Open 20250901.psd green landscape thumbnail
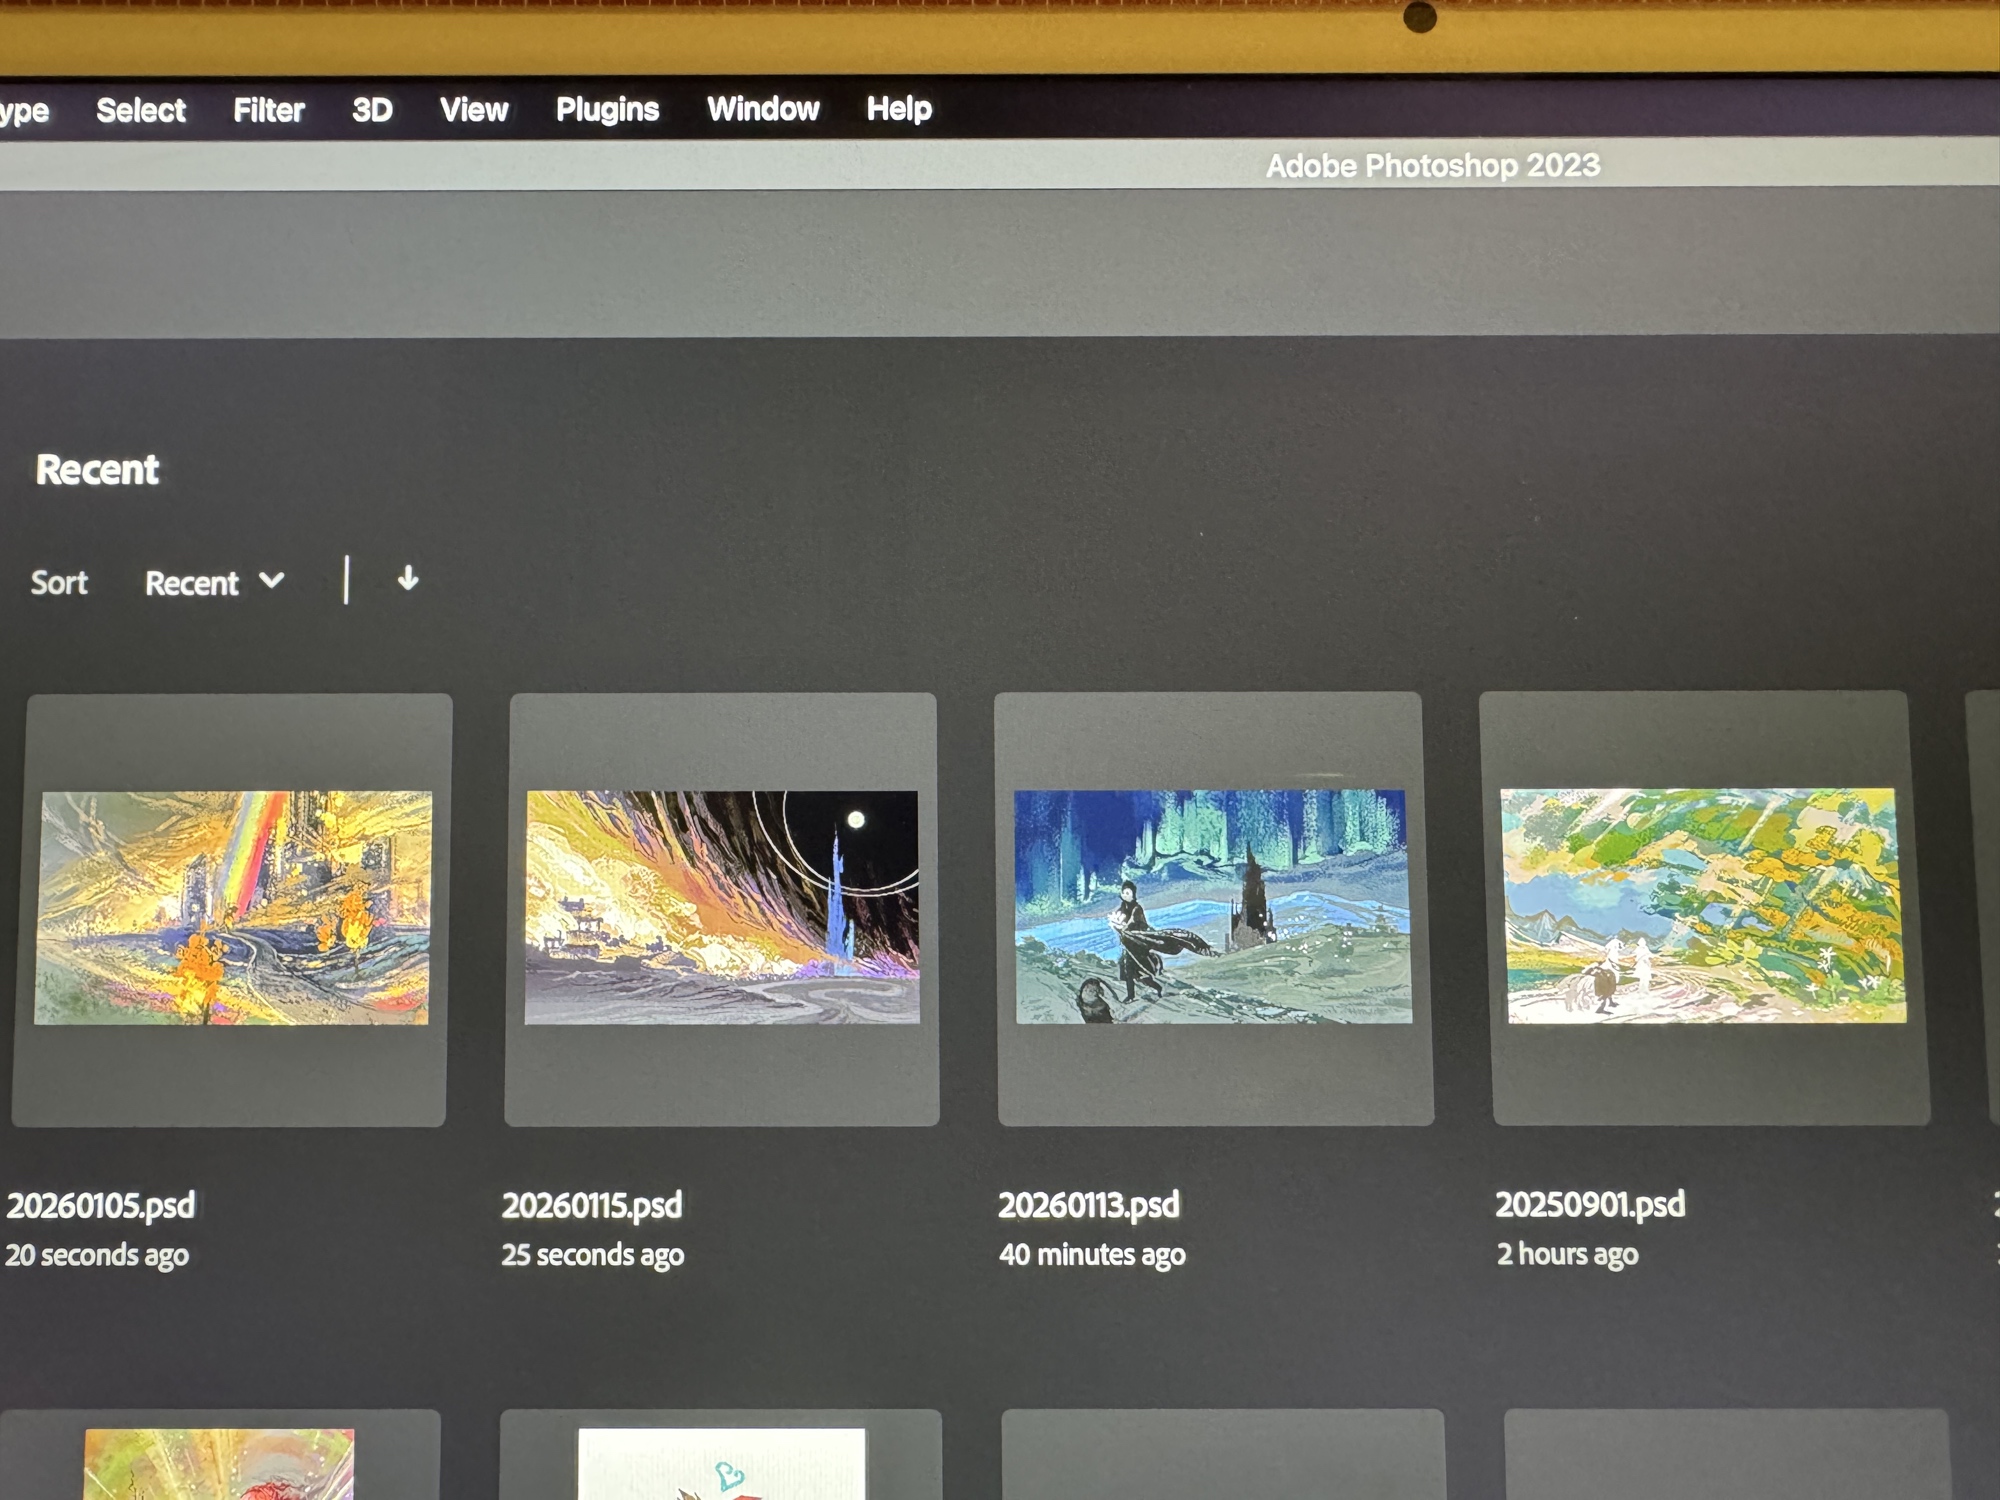This screenshot has height=1500, width=2000. coord(1703,905)
